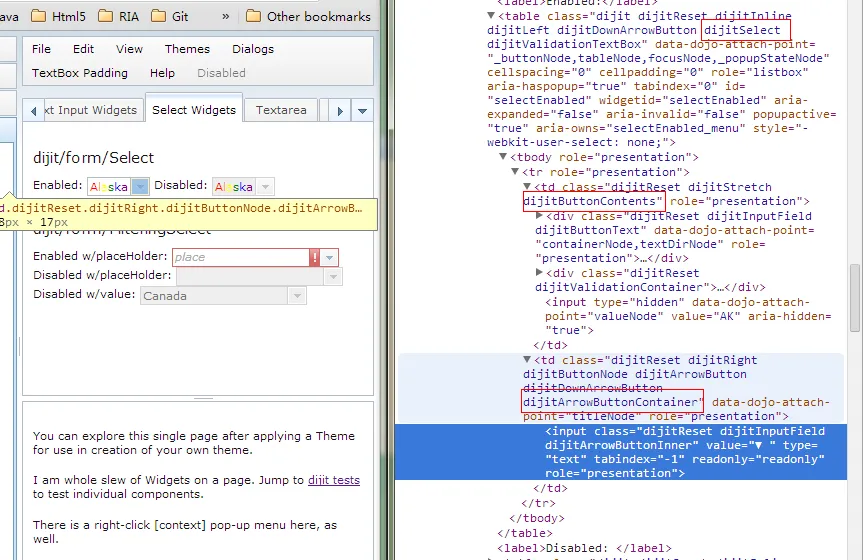863x560 pixels.
Task: Click the right-click context menu paragraph
Action: (x=185, y=532)
